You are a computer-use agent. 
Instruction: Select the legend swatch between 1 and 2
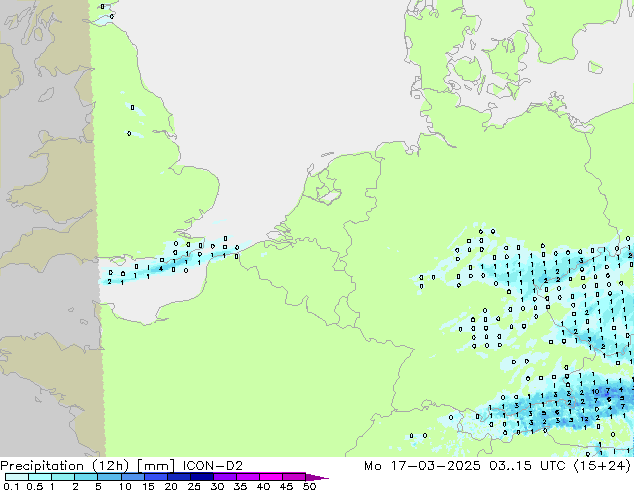(64, 477)
